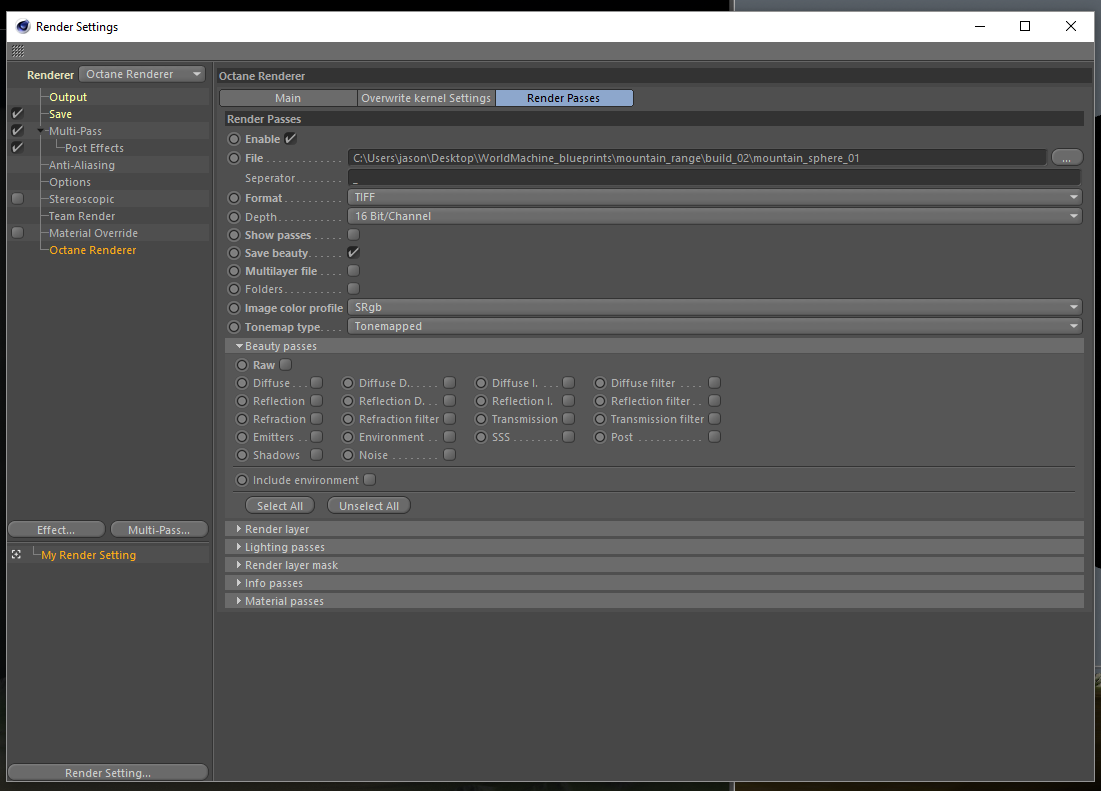Click the animation circle next to File

(234, 158)
